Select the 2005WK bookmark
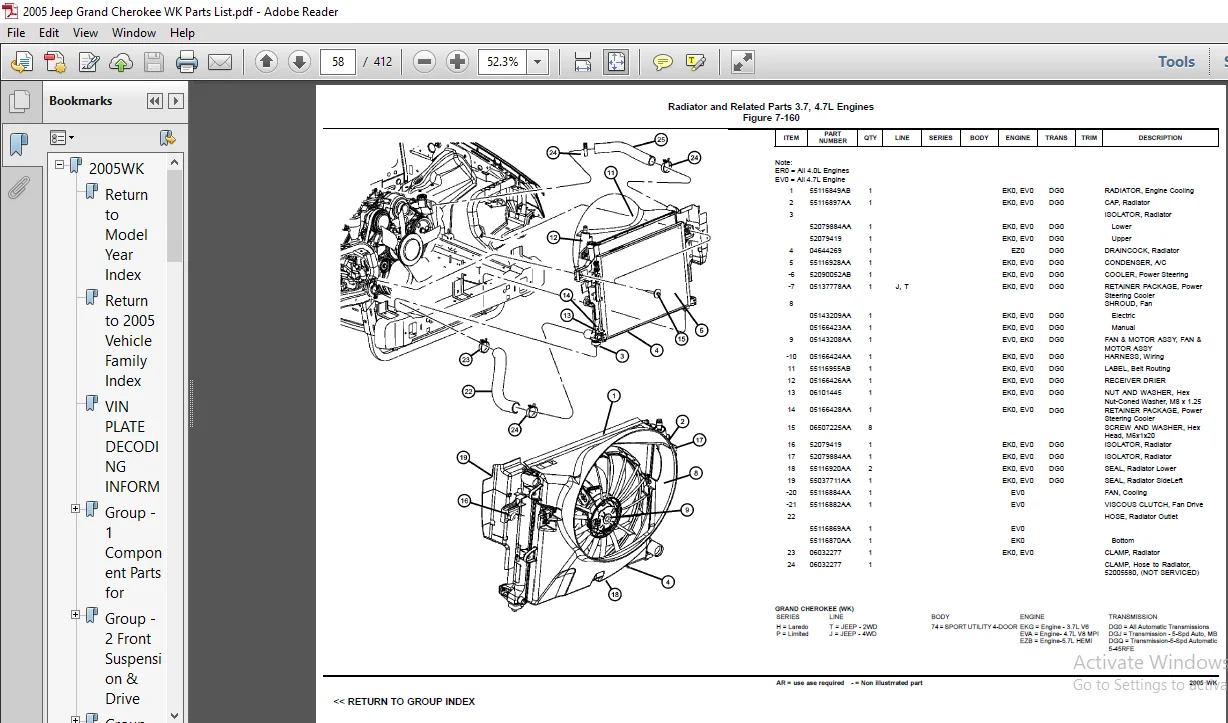The image size is (1228, 723). coord(116,168)
